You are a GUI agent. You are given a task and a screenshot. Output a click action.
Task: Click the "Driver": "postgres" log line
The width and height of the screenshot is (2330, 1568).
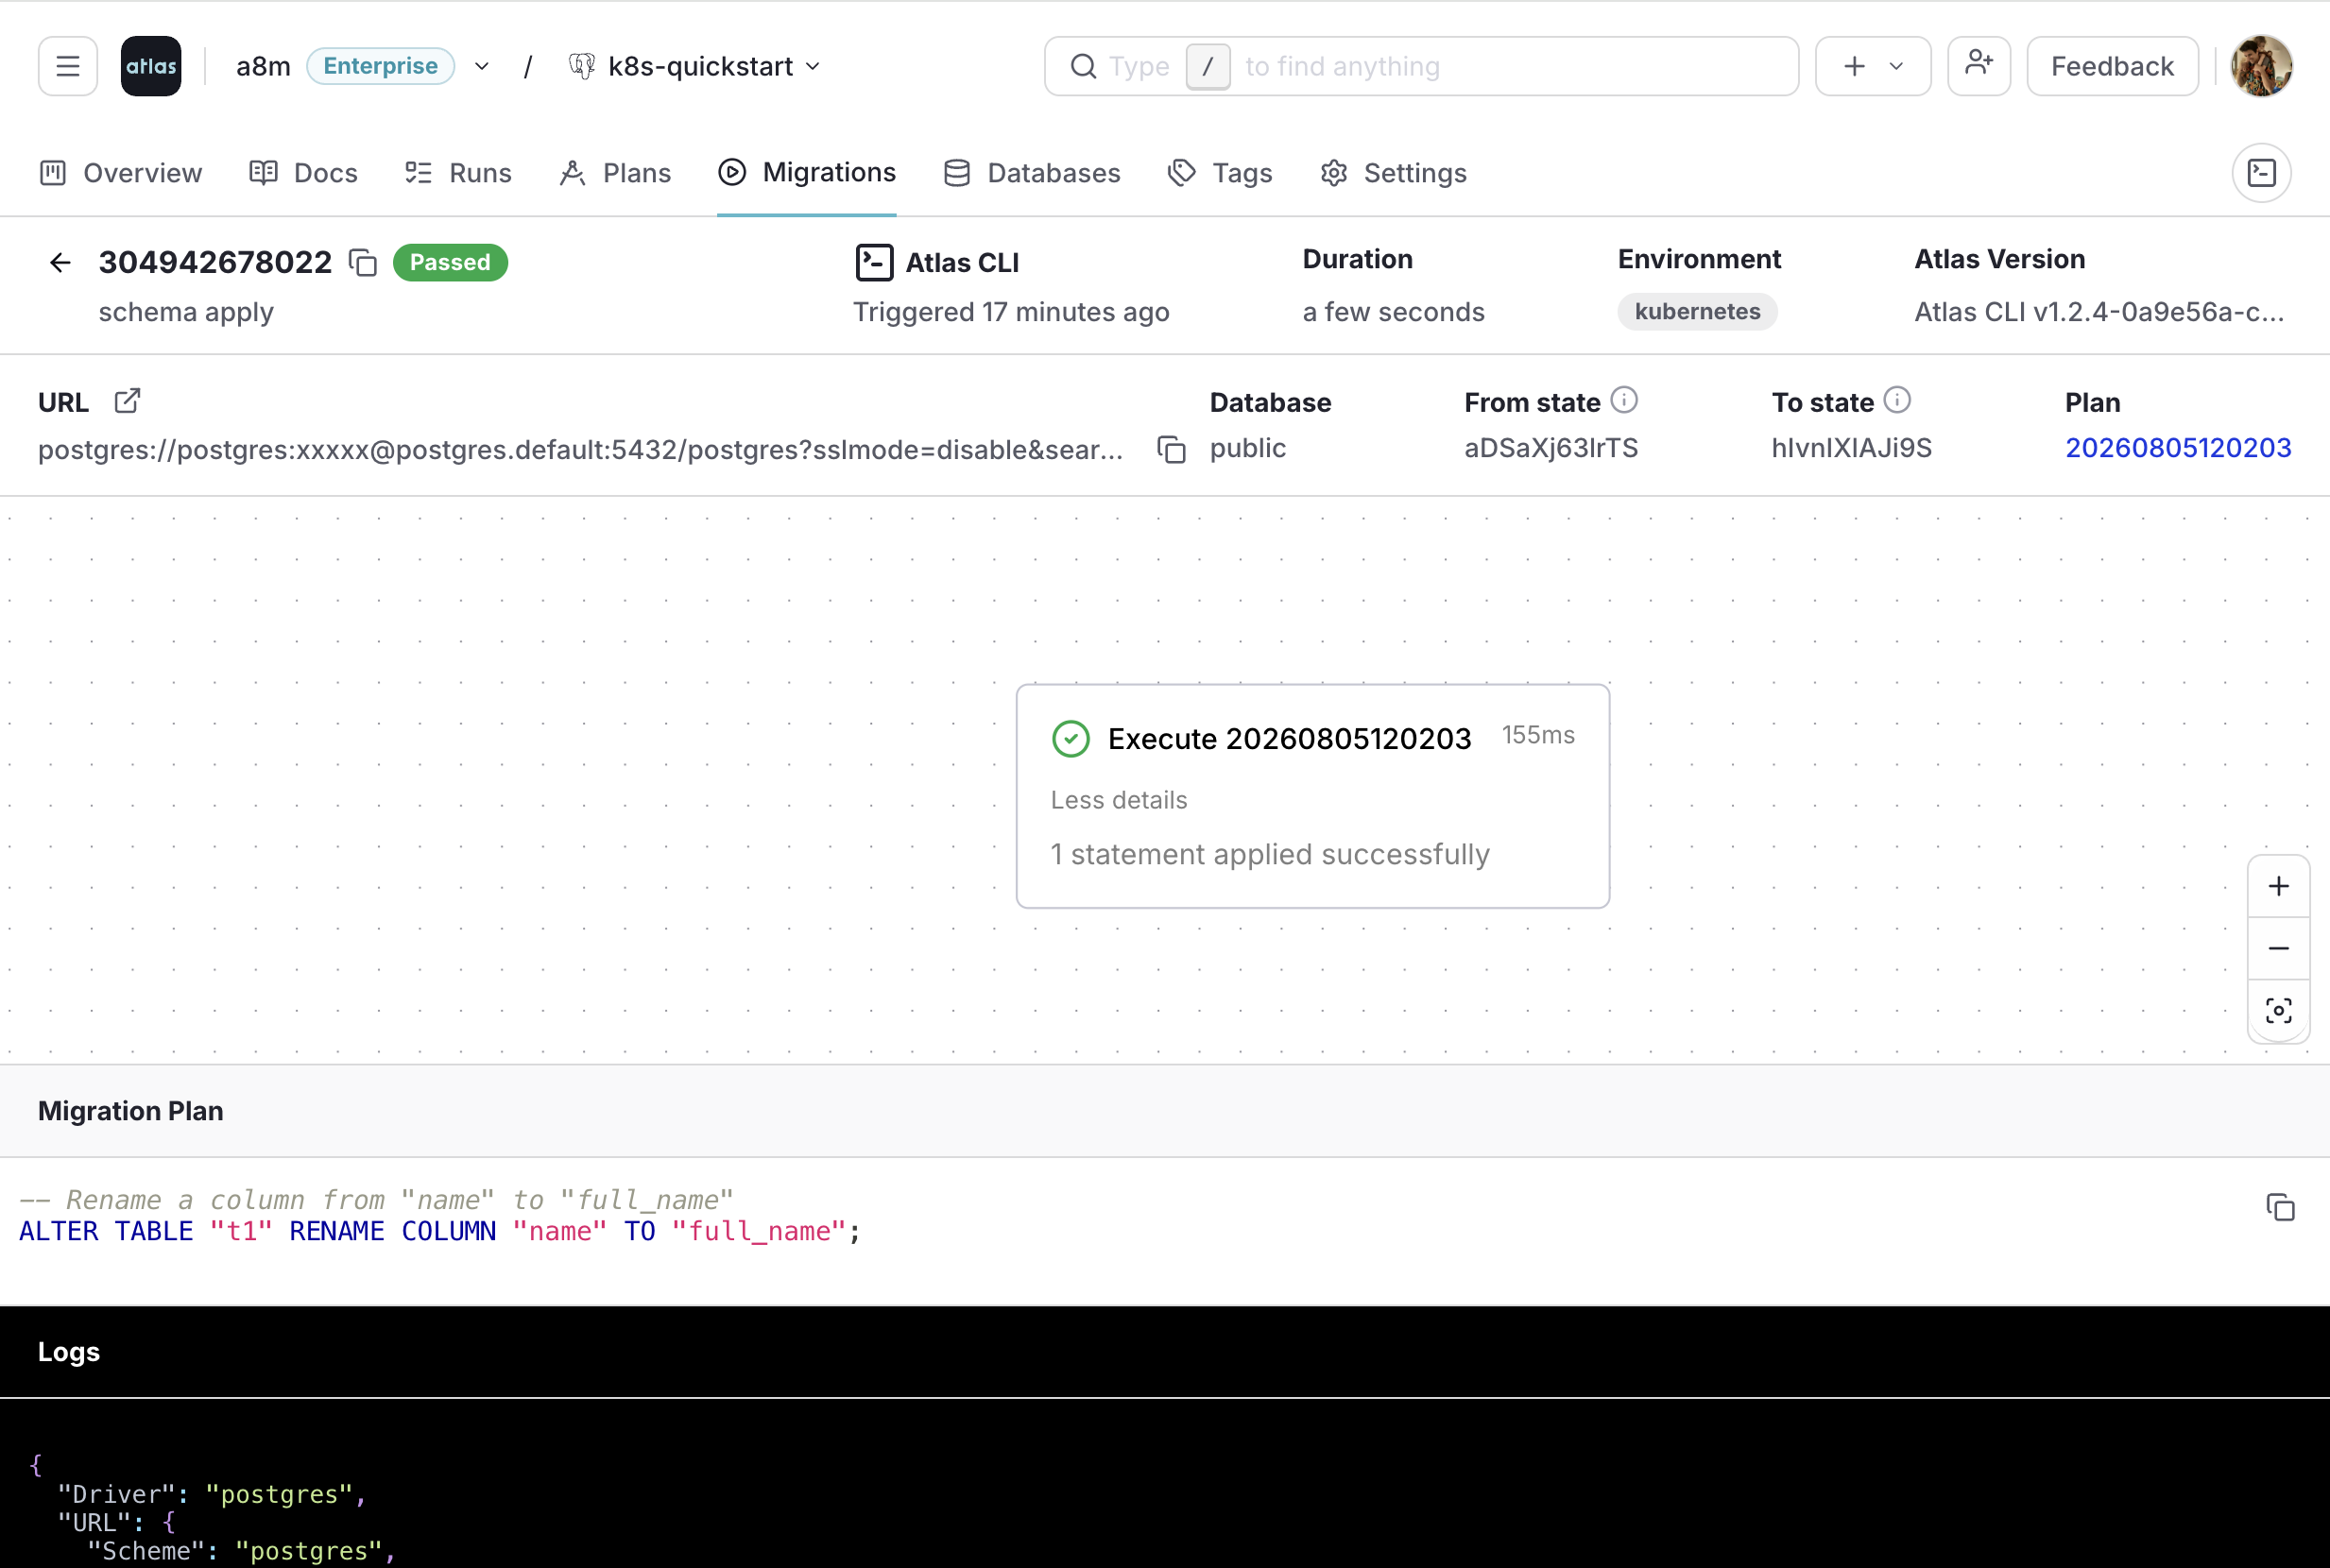pyautogui.click(x=212, y=1494)
